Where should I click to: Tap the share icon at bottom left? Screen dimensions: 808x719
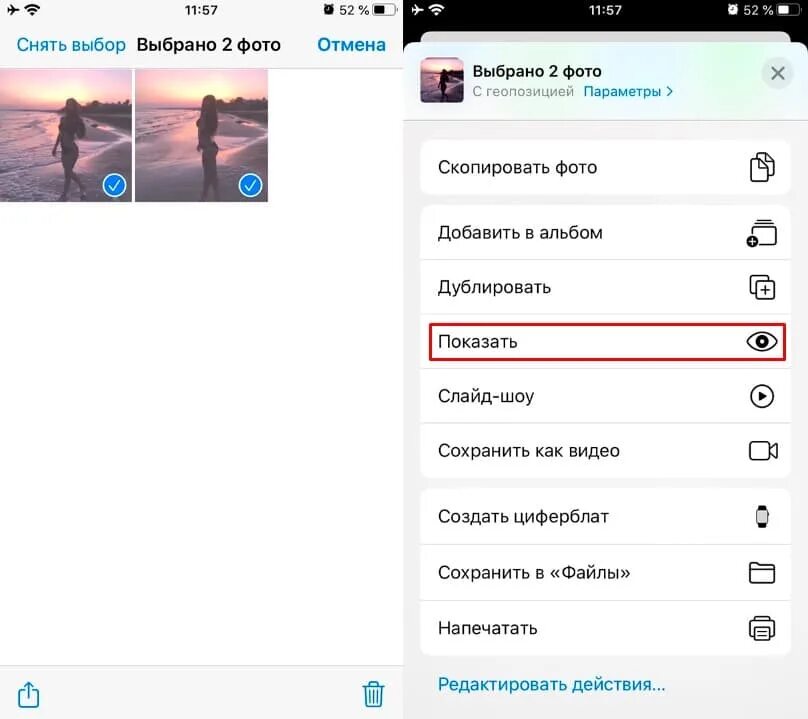coord(28,694)
